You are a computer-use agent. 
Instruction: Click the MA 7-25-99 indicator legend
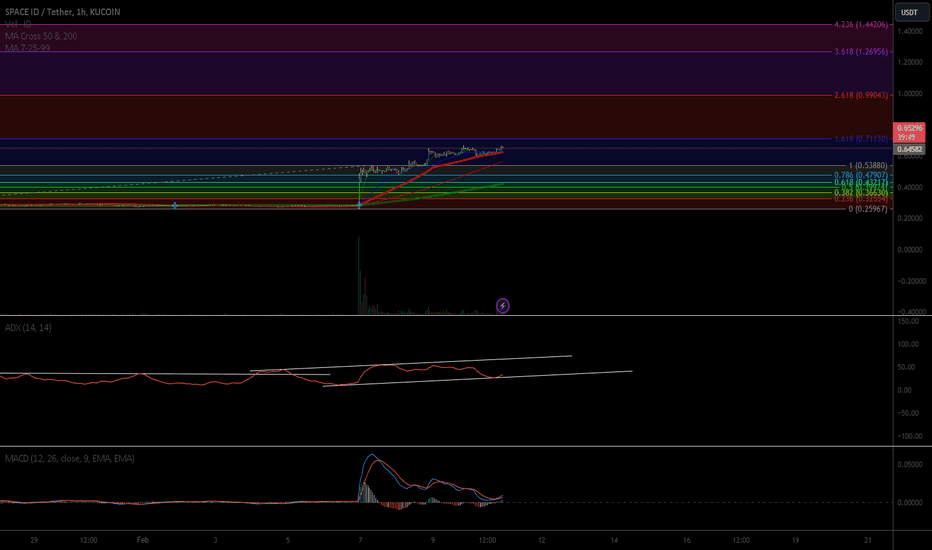27,48
